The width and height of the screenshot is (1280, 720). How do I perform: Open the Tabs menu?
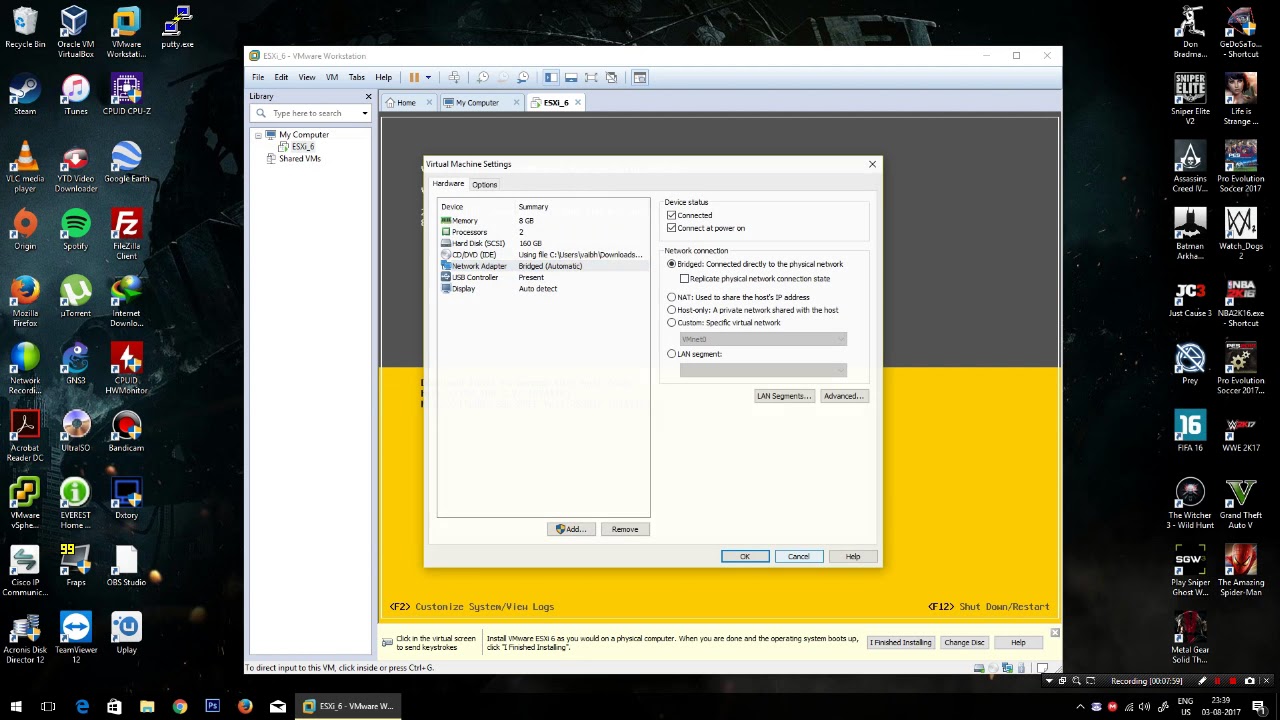click(357, 77)
